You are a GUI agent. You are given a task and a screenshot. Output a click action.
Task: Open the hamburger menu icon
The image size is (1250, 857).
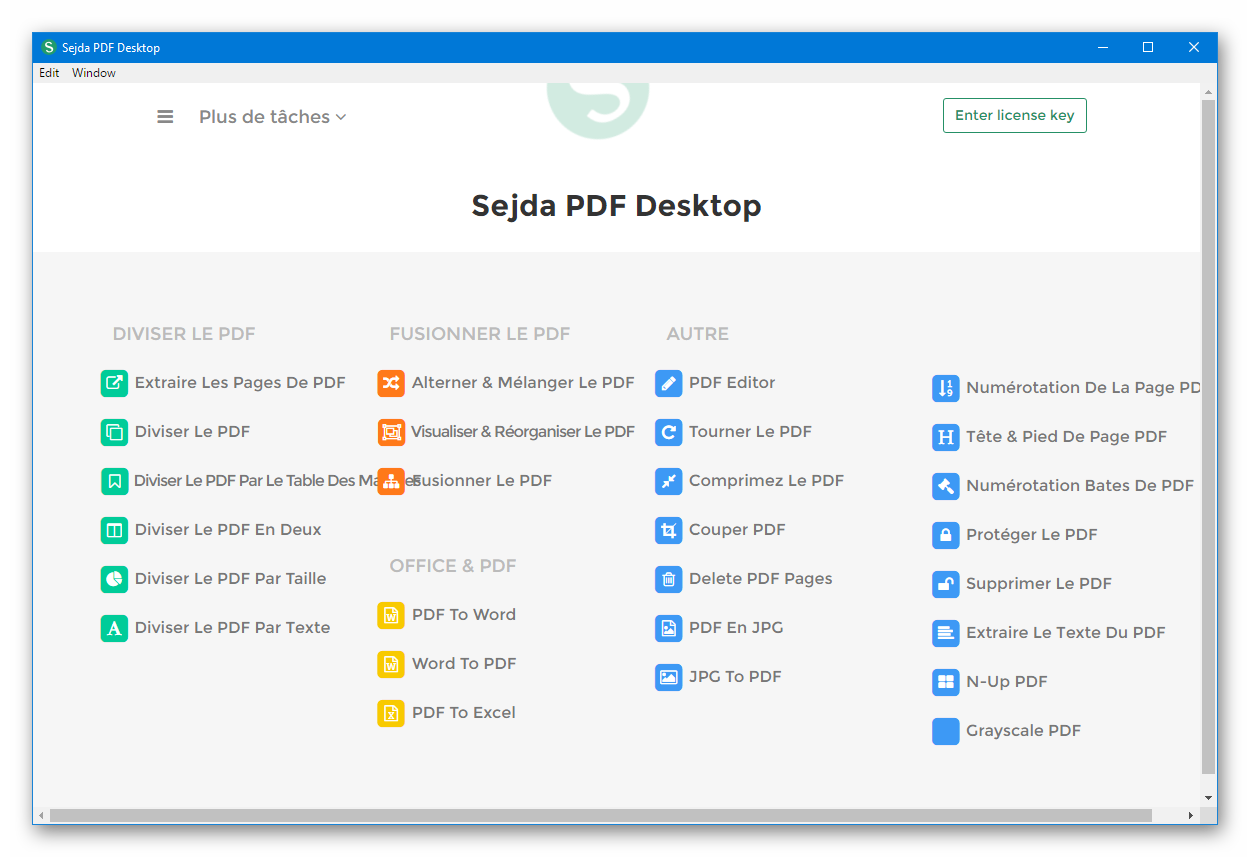click(165, 117)
